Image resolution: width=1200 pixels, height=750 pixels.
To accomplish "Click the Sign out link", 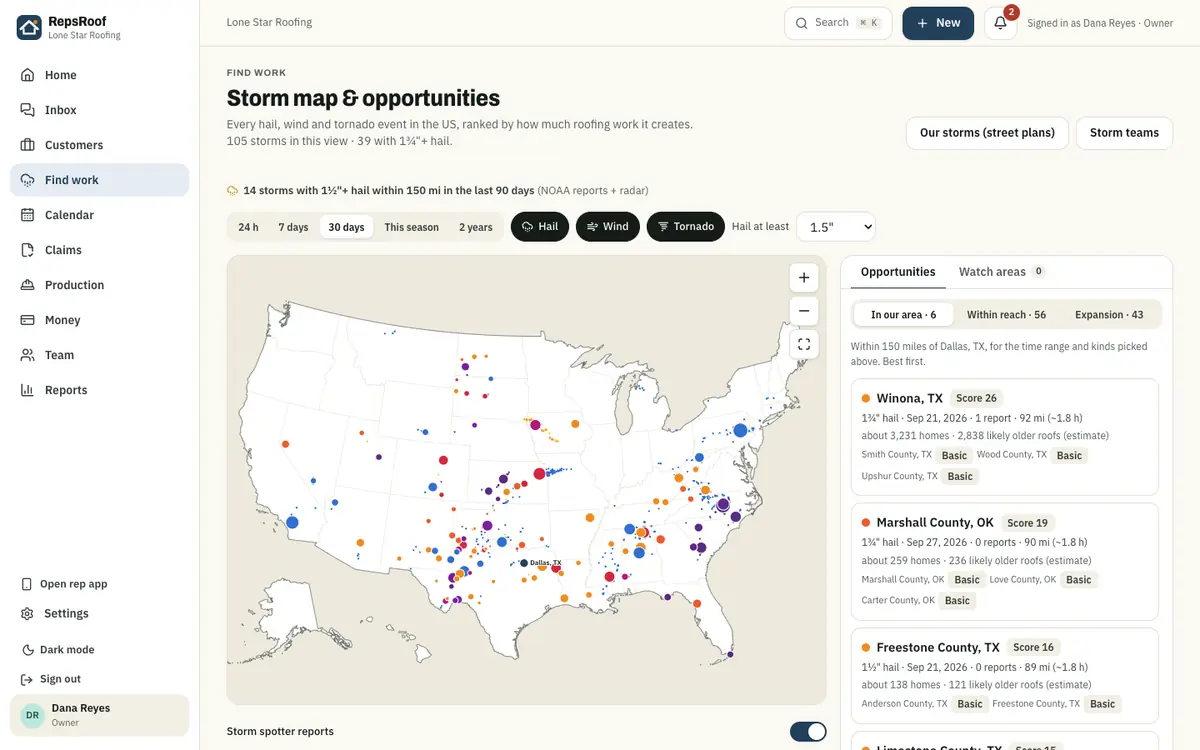I will click(60, 679).
